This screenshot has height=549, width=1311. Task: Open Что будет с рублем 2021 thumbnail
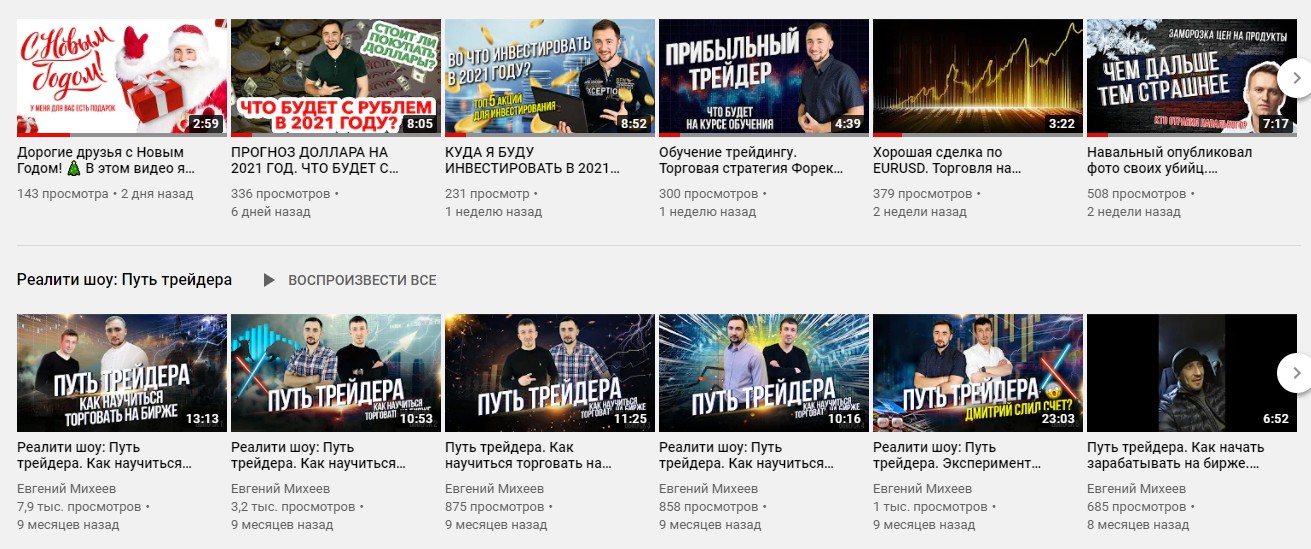pyautogui.click(x=336, y=77)
